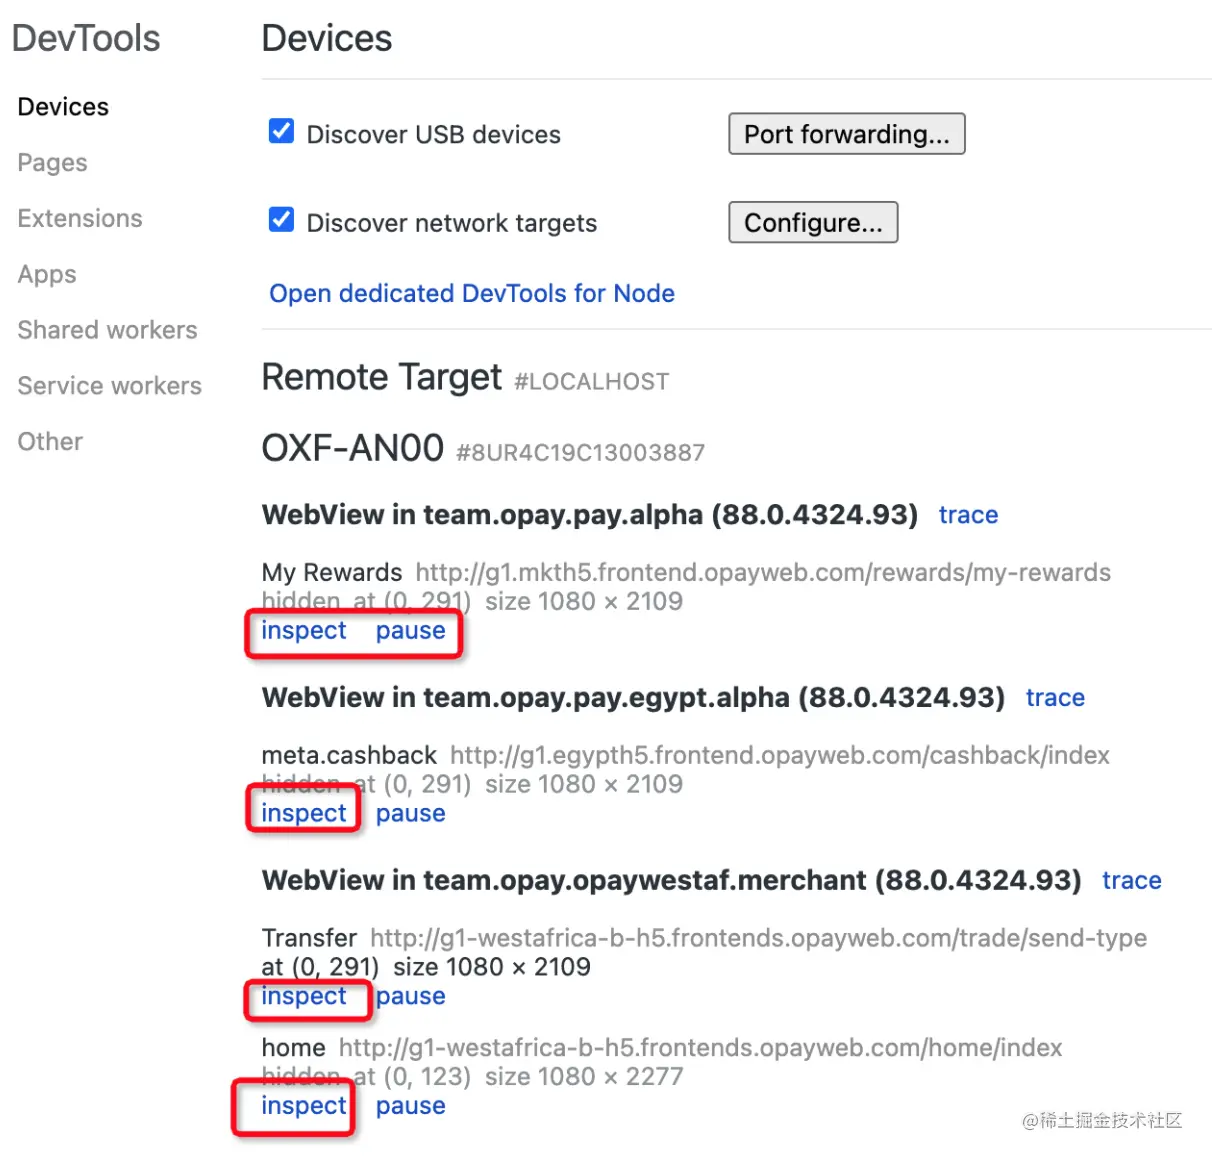Switch to Pages in the sidebar
Screen dimensions: 1212x1160
coord(52,163)
